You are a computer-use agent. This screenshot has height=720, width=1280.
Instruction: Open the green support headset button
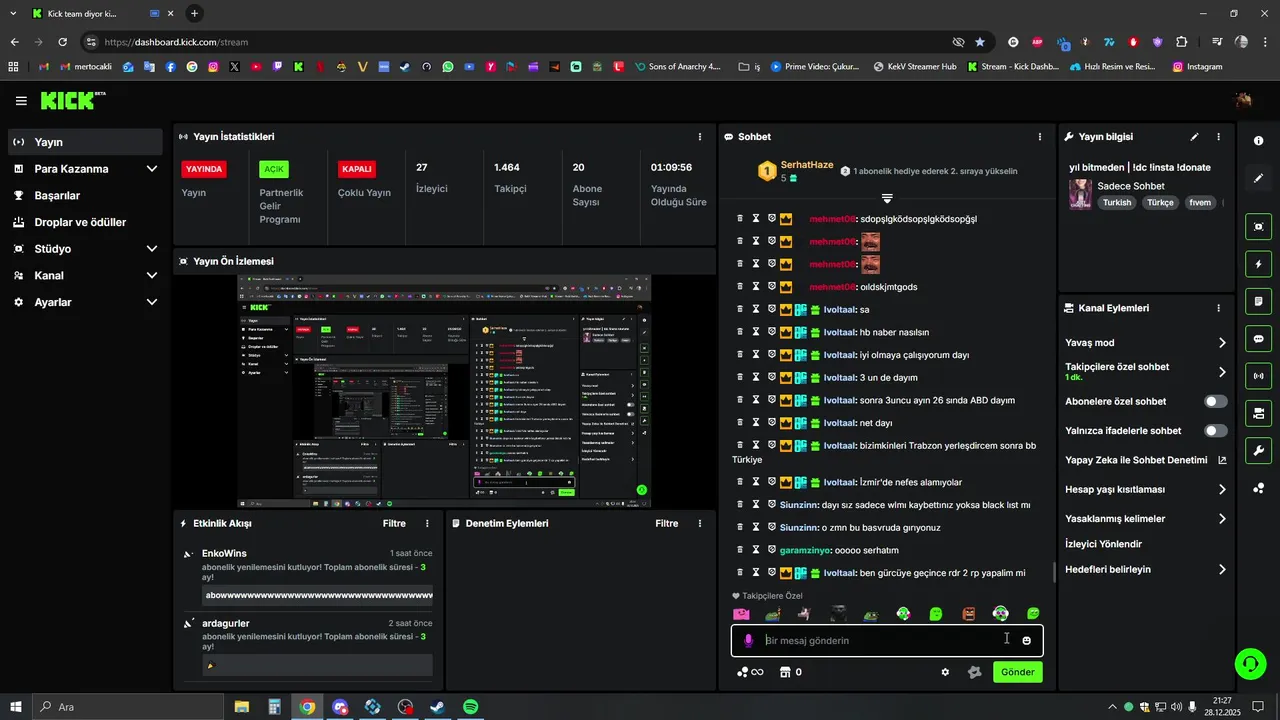[x=1249, y=663]
